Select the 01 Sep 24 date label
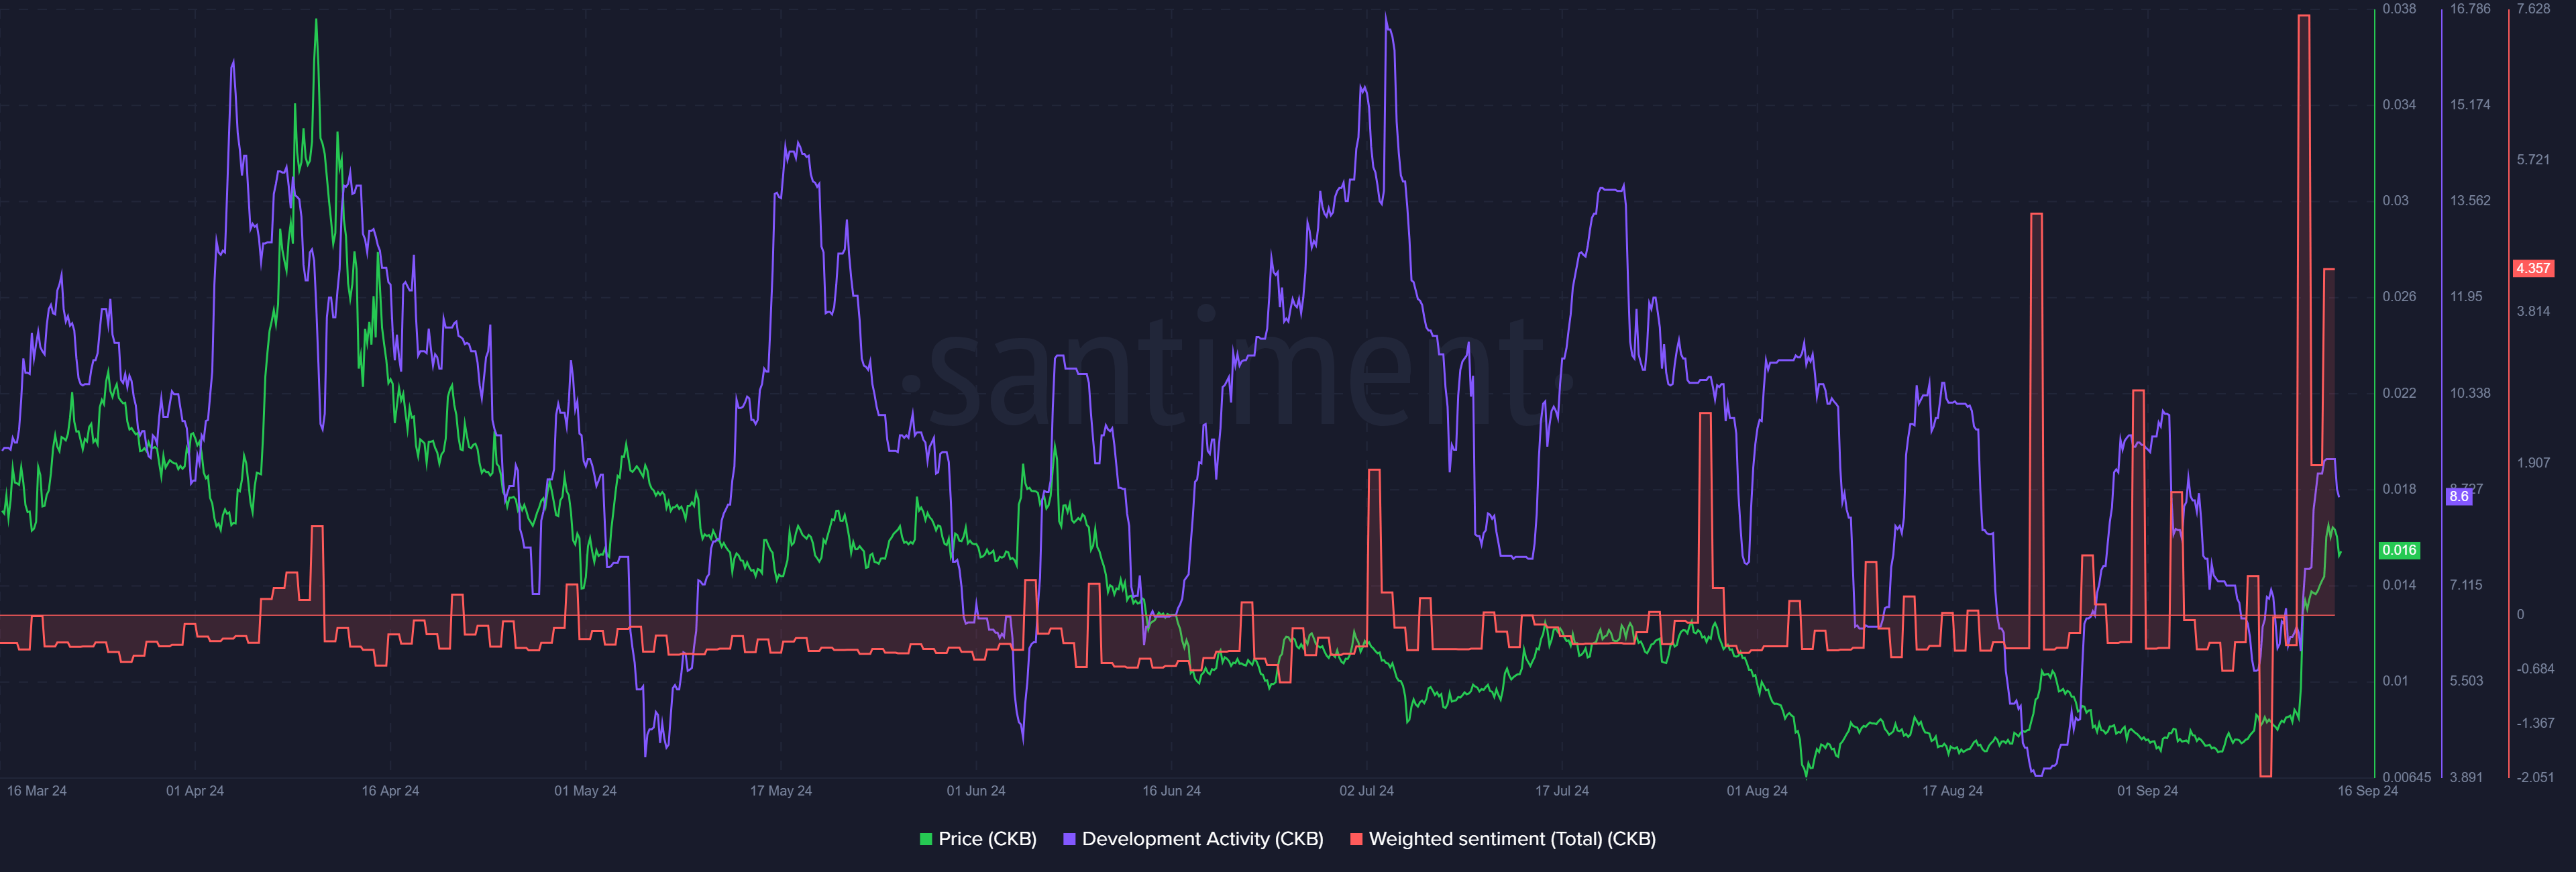This screenshot has width=2576, height=872. [x=2147, y=791]
